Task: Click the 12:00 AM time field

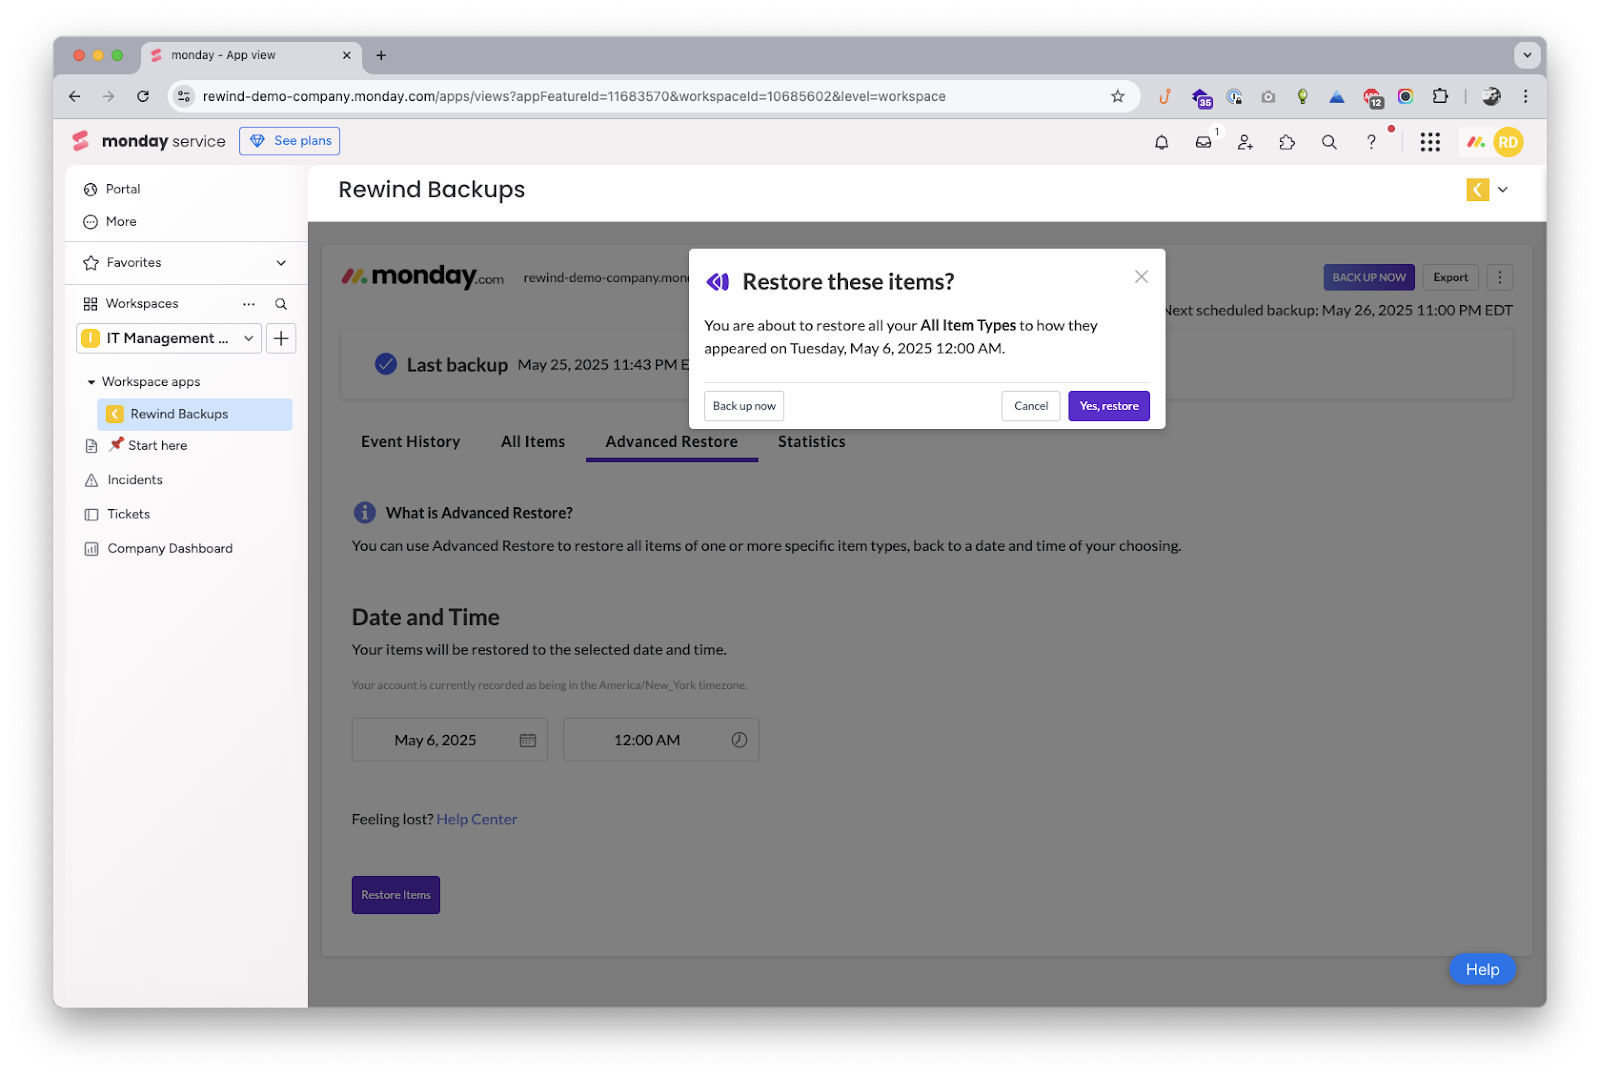Action: [661, 740]
